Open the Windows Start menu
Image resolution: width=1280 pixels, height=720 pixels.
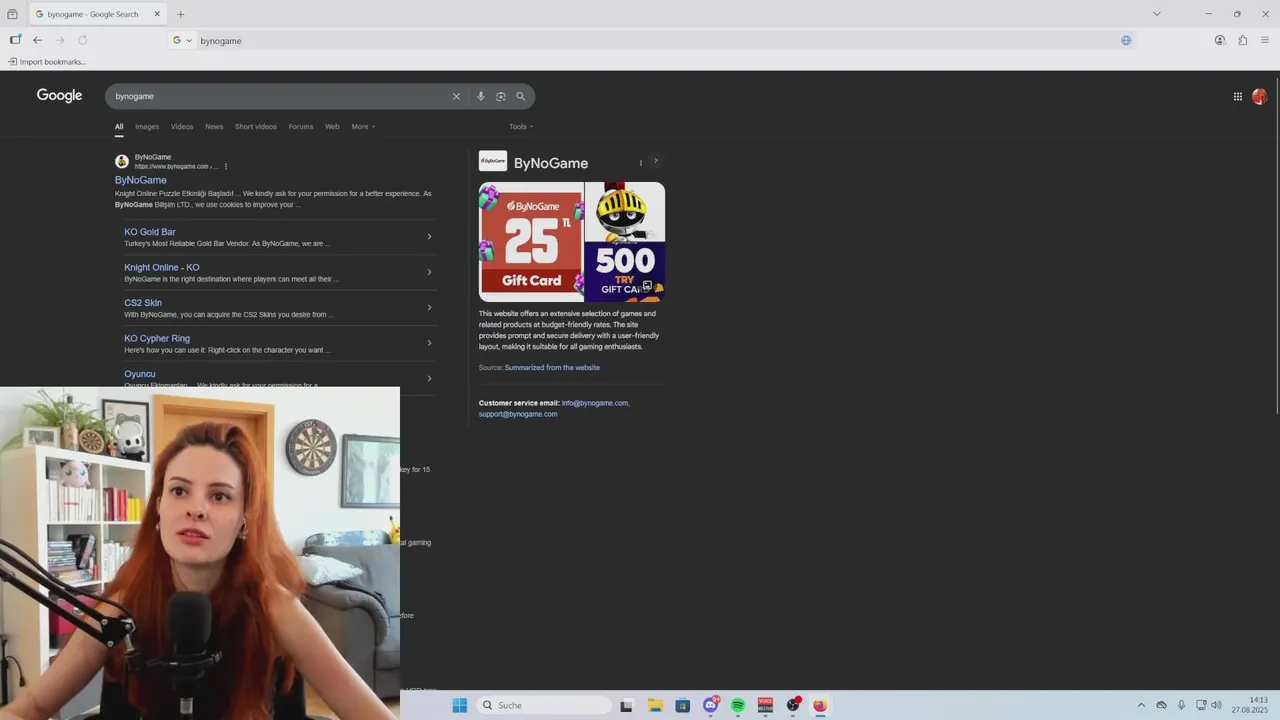pos(460,705)
